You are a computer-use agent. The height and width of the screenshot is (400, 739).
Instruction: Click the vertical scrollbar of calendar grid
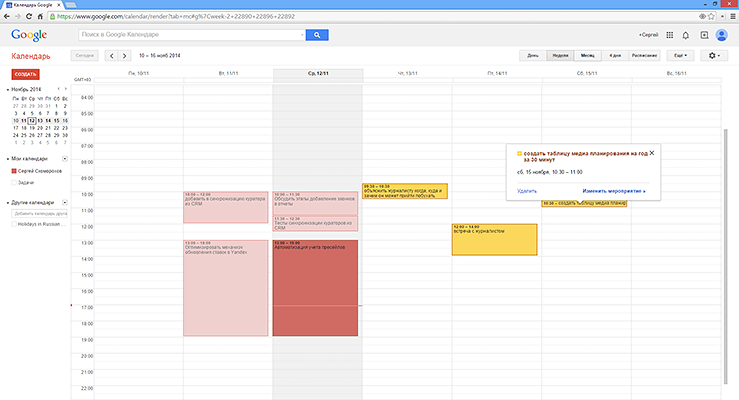click(x=726, y=257)
